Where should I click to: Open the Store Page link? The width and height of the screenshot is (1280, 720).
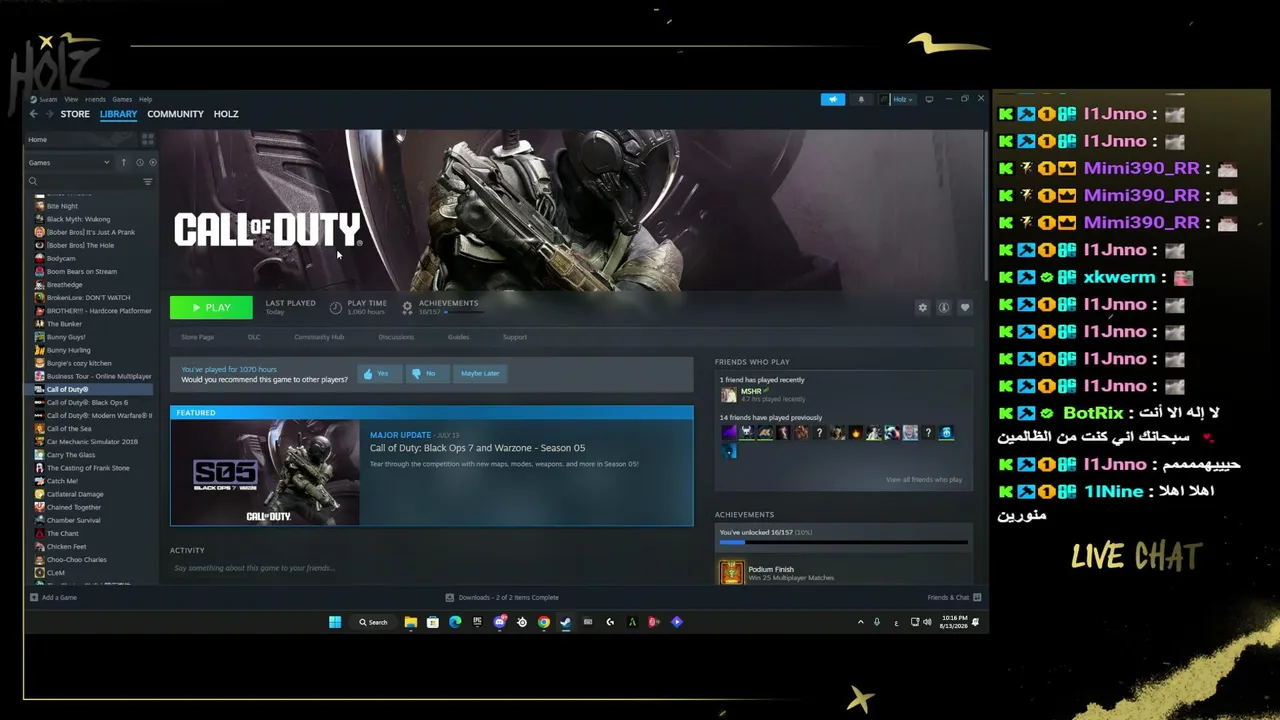pyautogui.click(x=197, y=337)
